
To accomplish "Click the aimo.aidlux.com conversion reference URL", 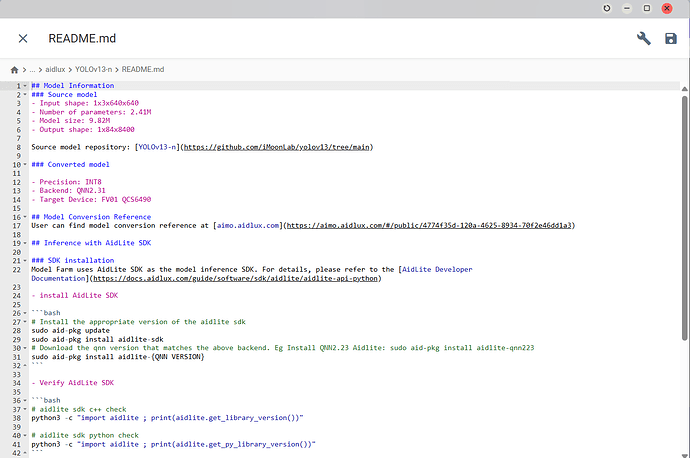I will [x=428, y=226].
